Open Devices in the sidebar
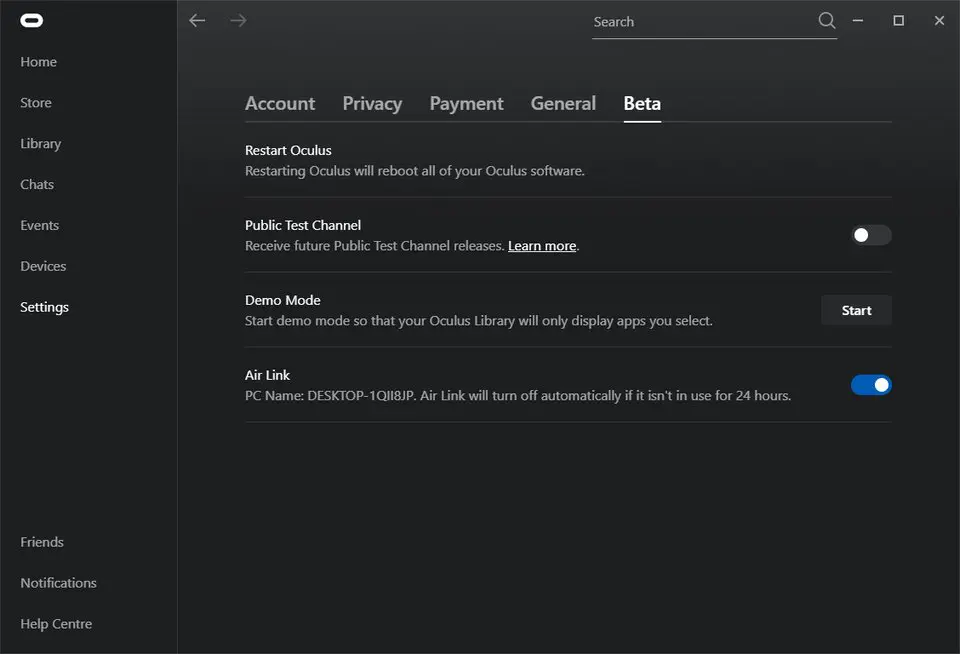Image resolution: width=960 pixels, height=654 pixels. [x=43, y=266]
